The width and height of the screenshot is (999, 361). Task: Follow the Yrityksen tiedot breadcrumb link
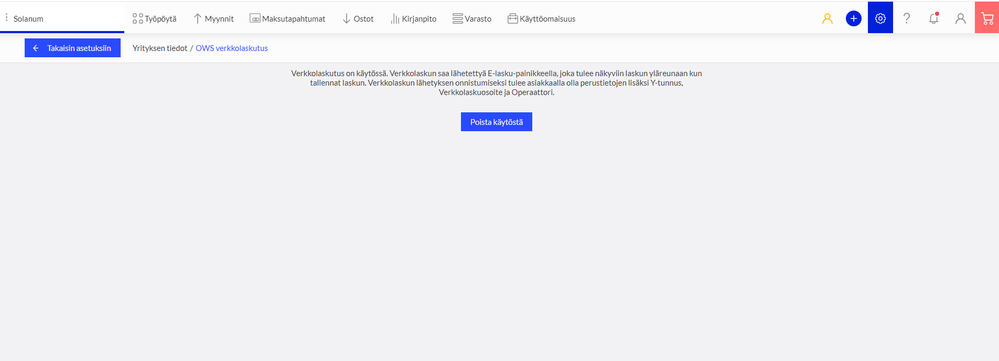click(x=160, y=48)
